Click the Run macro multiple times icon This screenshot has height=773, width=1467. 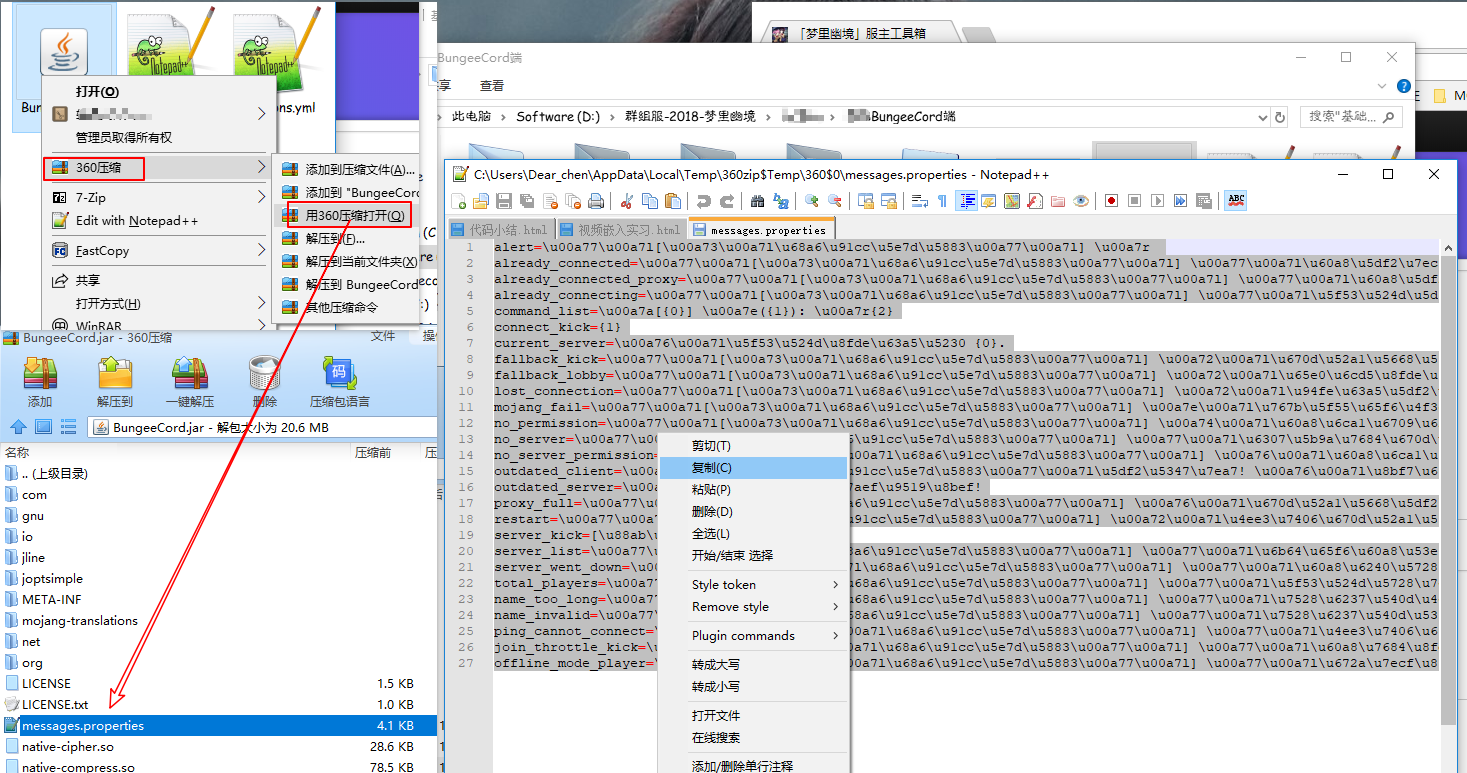point(1180,201)
